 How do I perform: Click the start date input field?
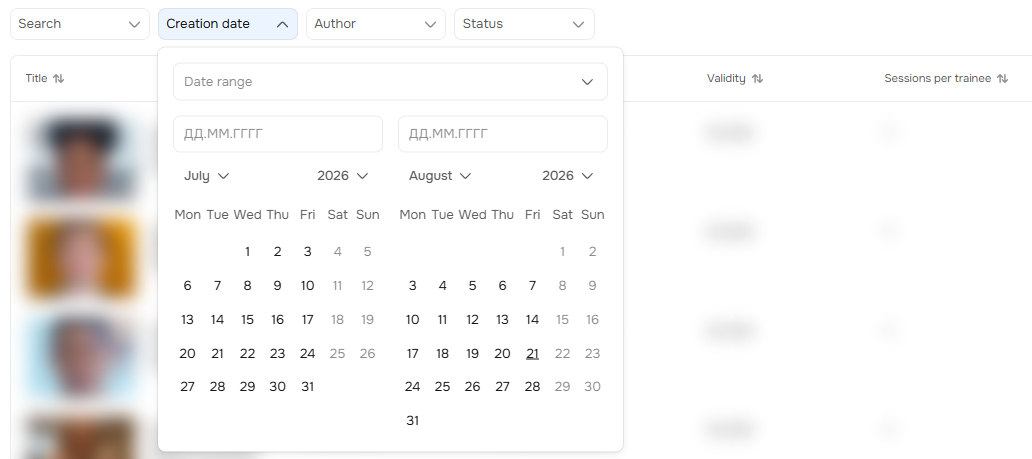click(278, 134)
